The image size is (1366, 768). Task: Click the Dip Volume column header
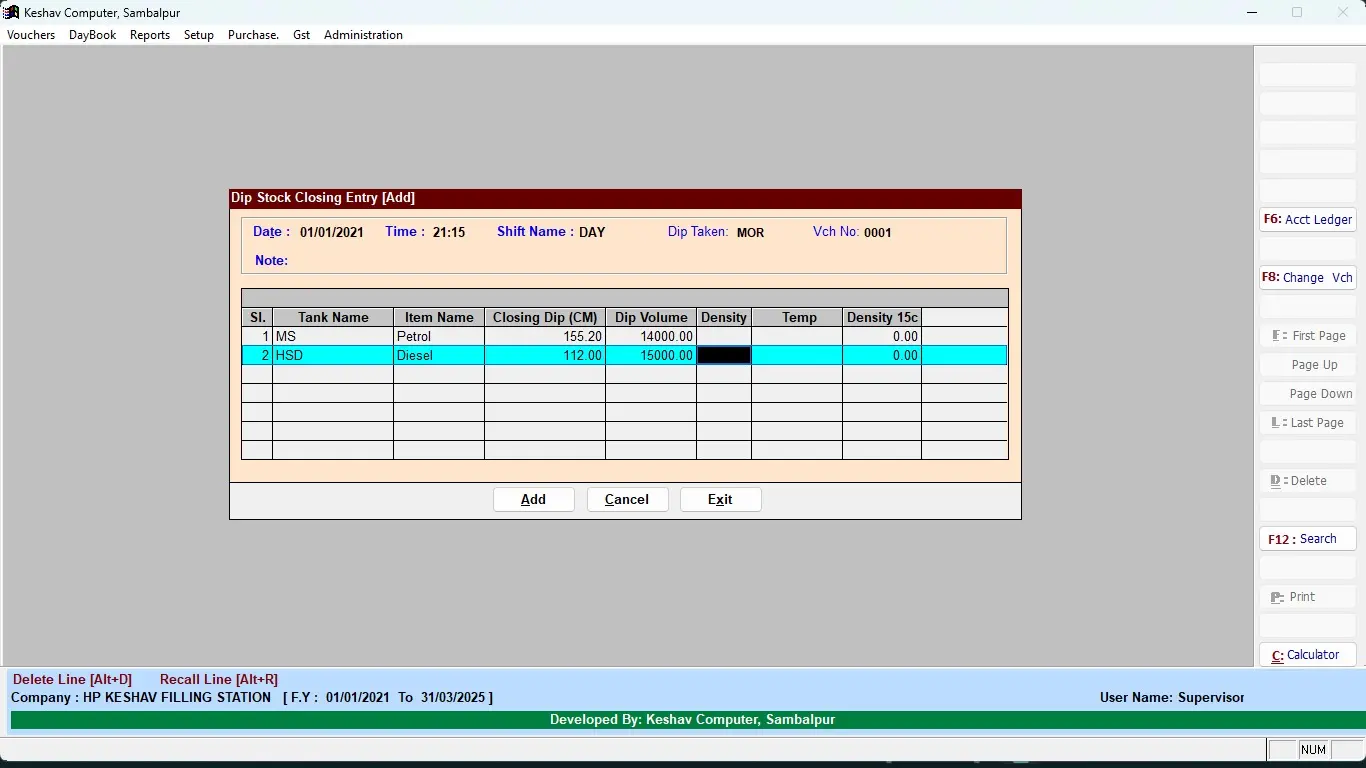[651, 317]
